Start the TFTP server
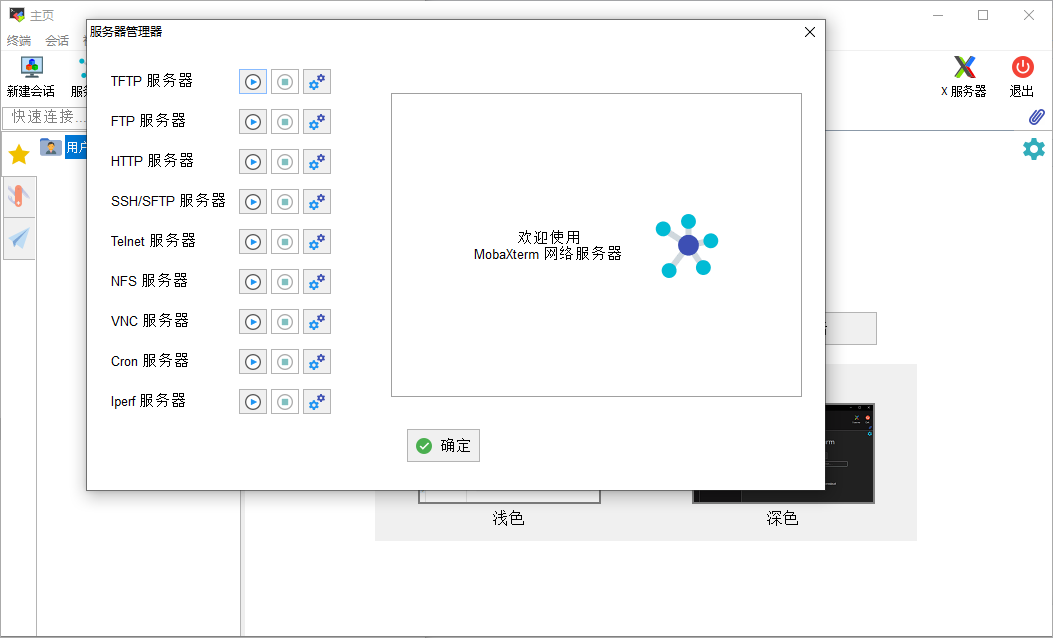 (253, 82)
